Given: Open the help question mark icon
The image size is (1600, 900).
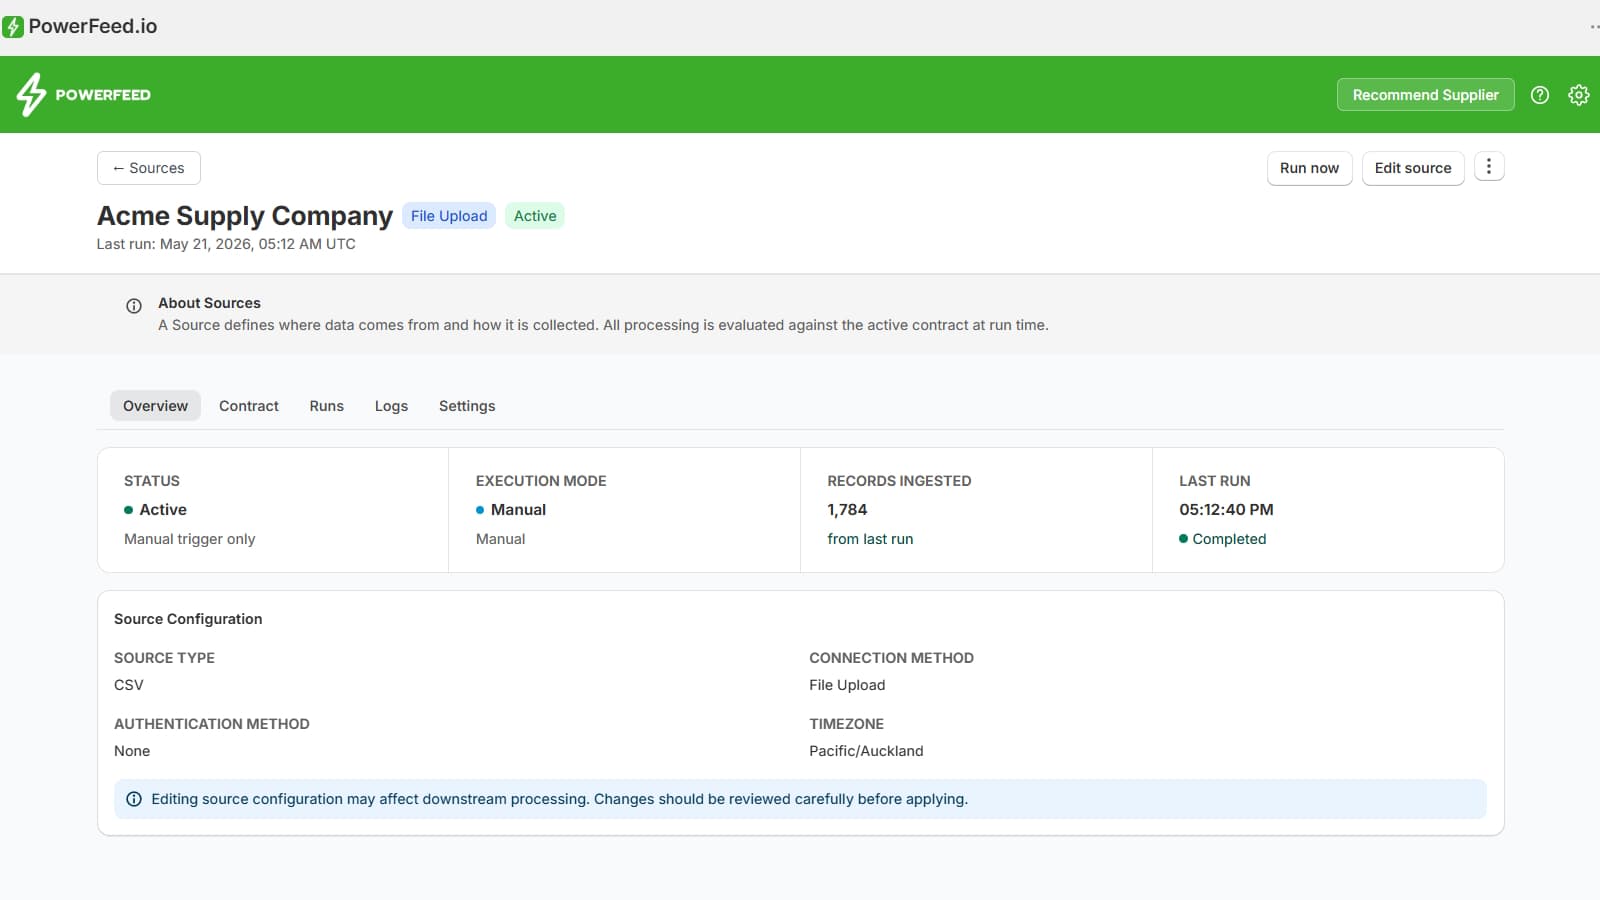Looking at the screenshot, I should click(x=1540, y=95).
